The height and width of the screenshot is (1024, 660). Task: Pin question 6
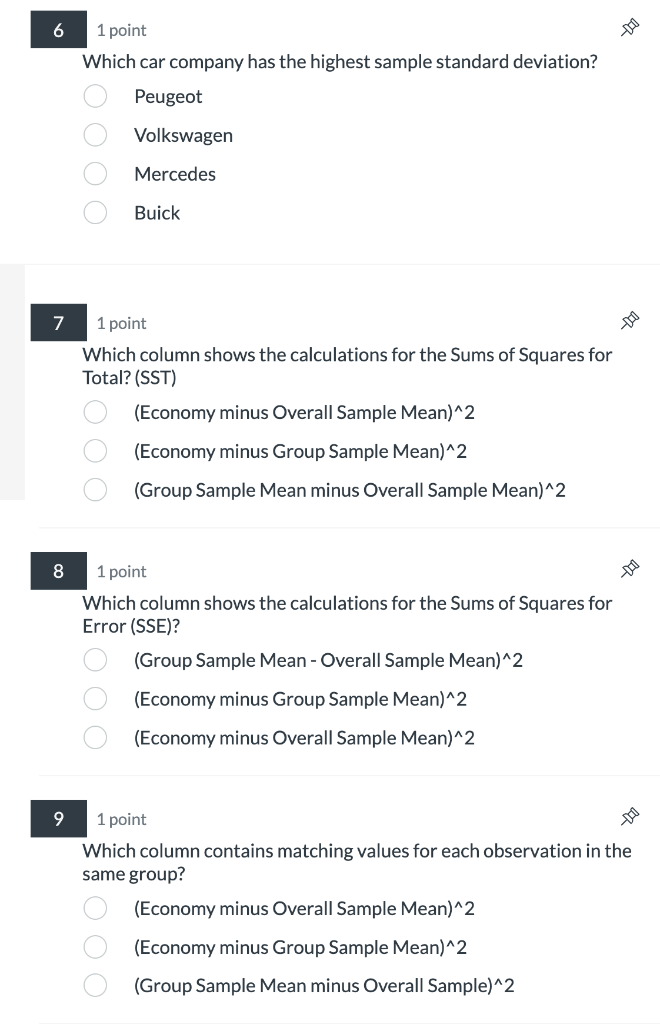pos(630,28)
